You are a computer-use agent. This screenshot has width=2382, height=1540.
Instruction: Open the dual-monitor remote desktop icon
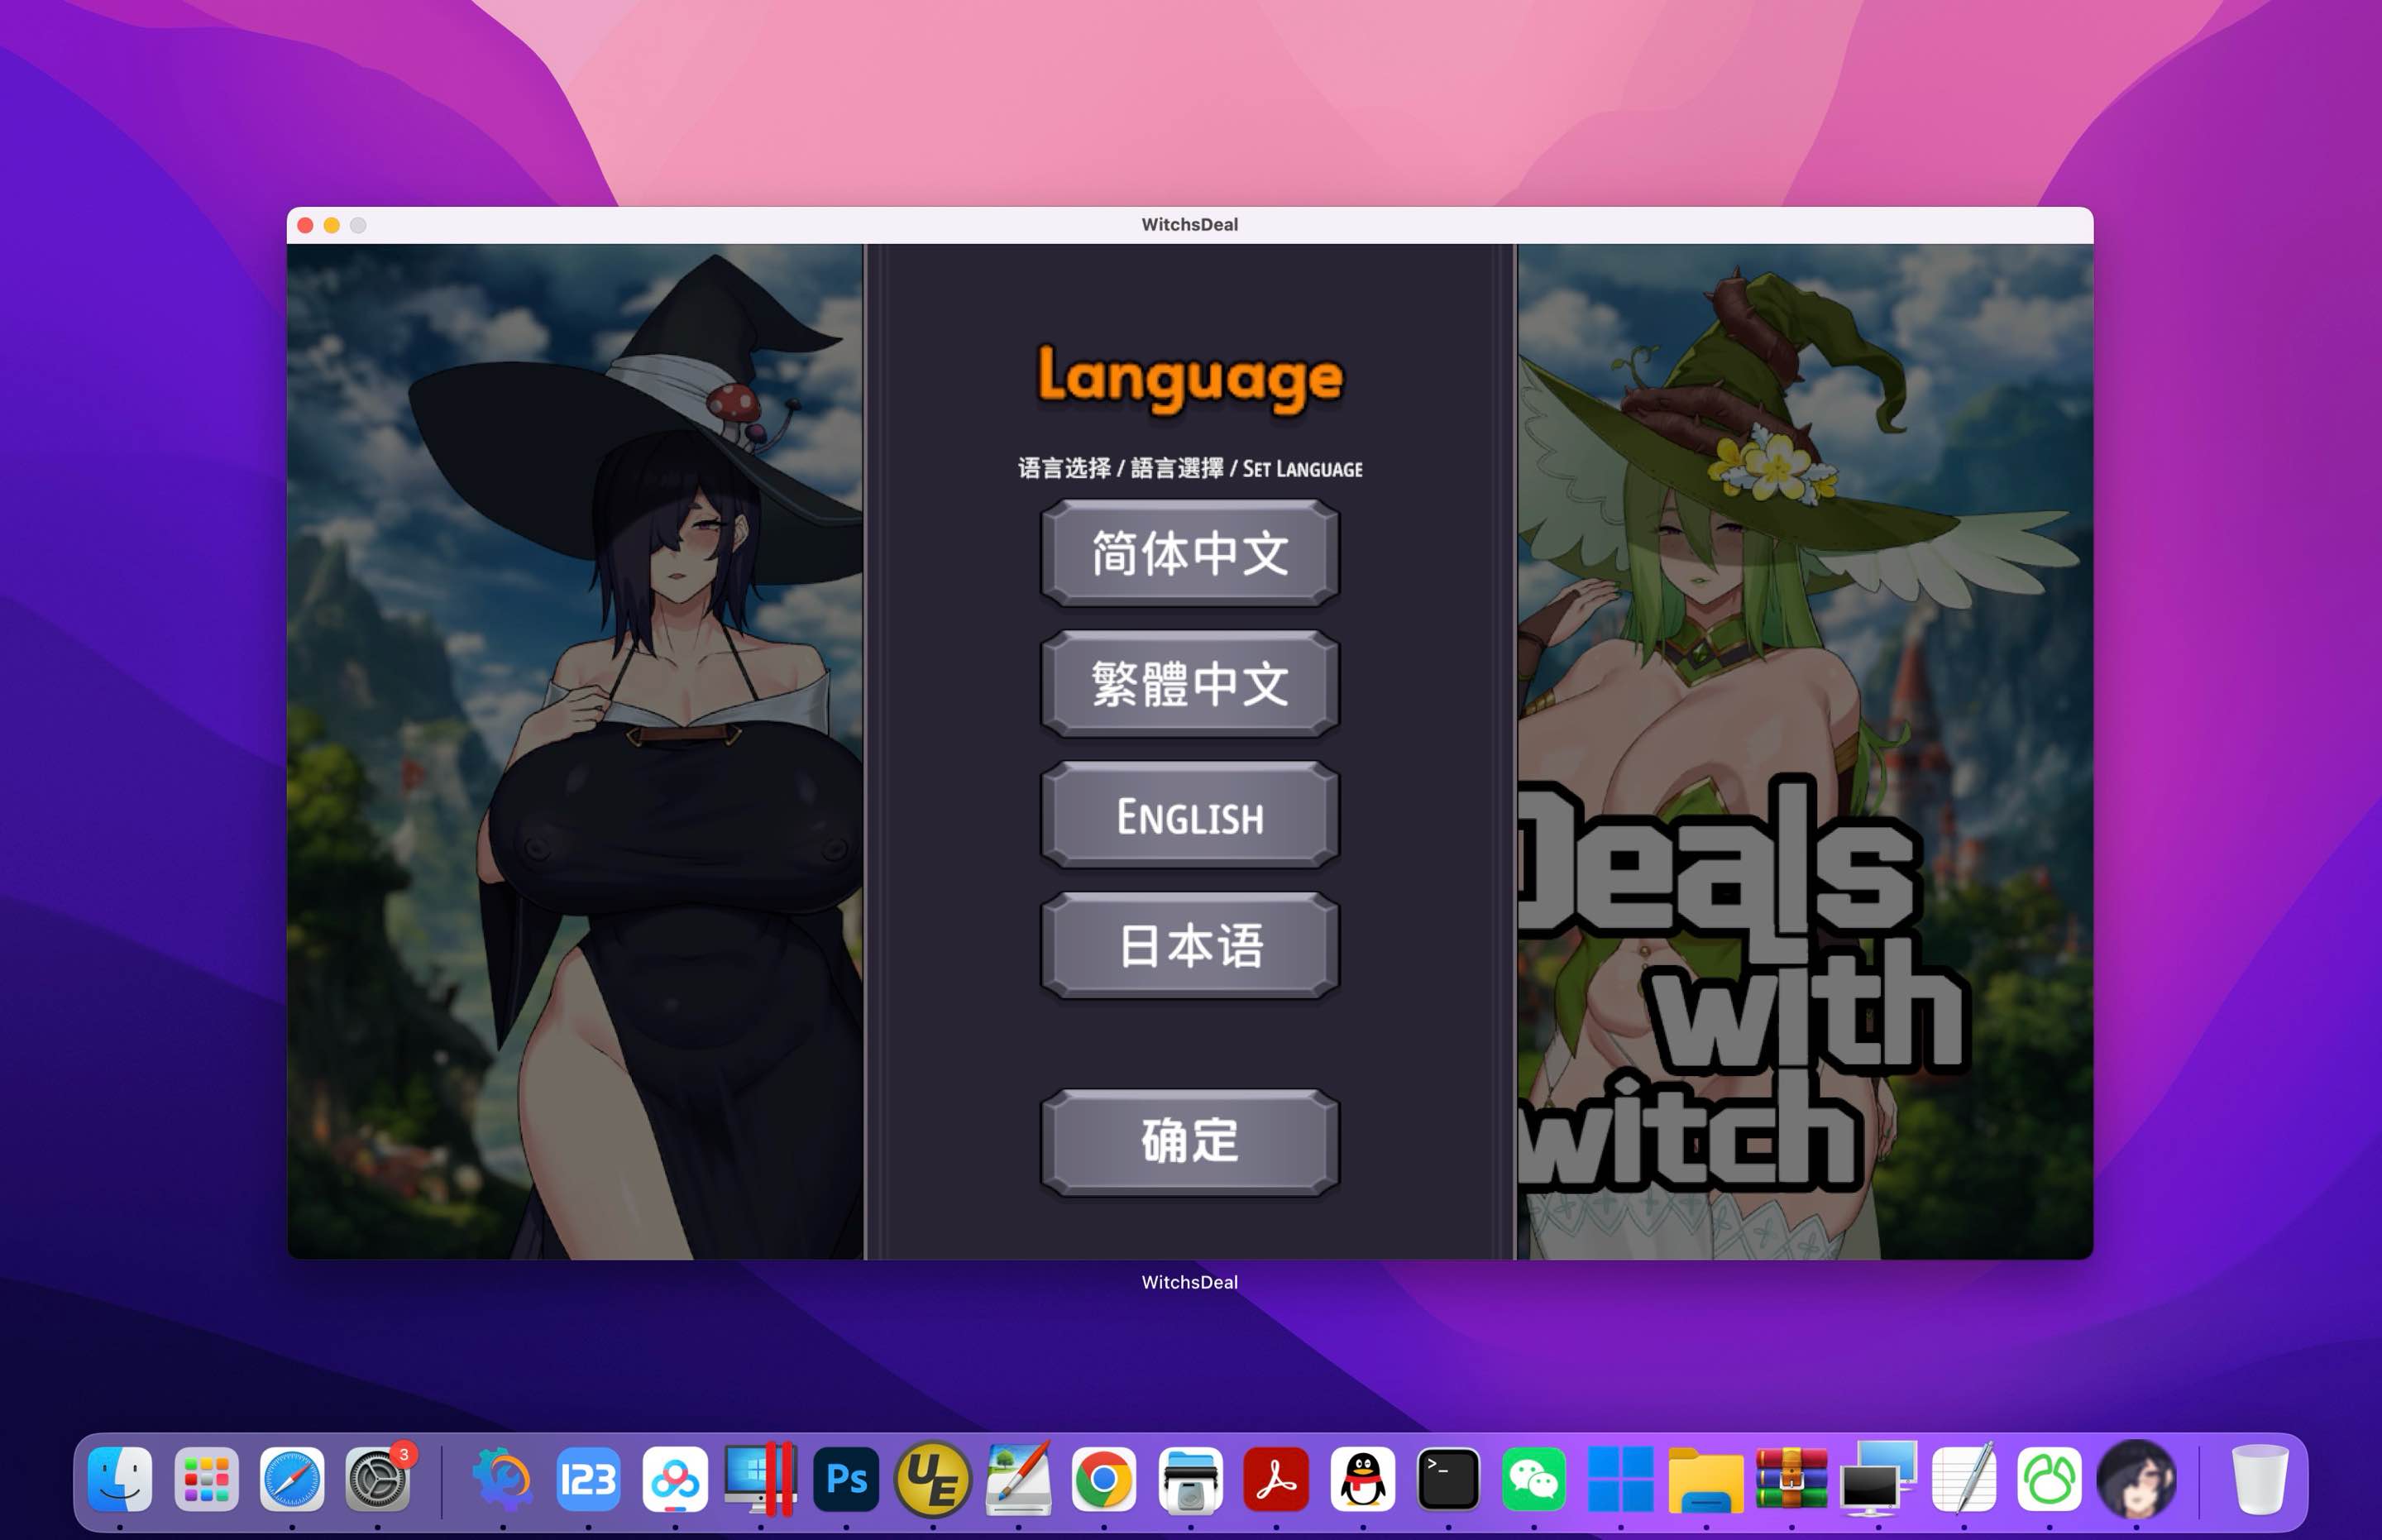coord(1878,1479)
